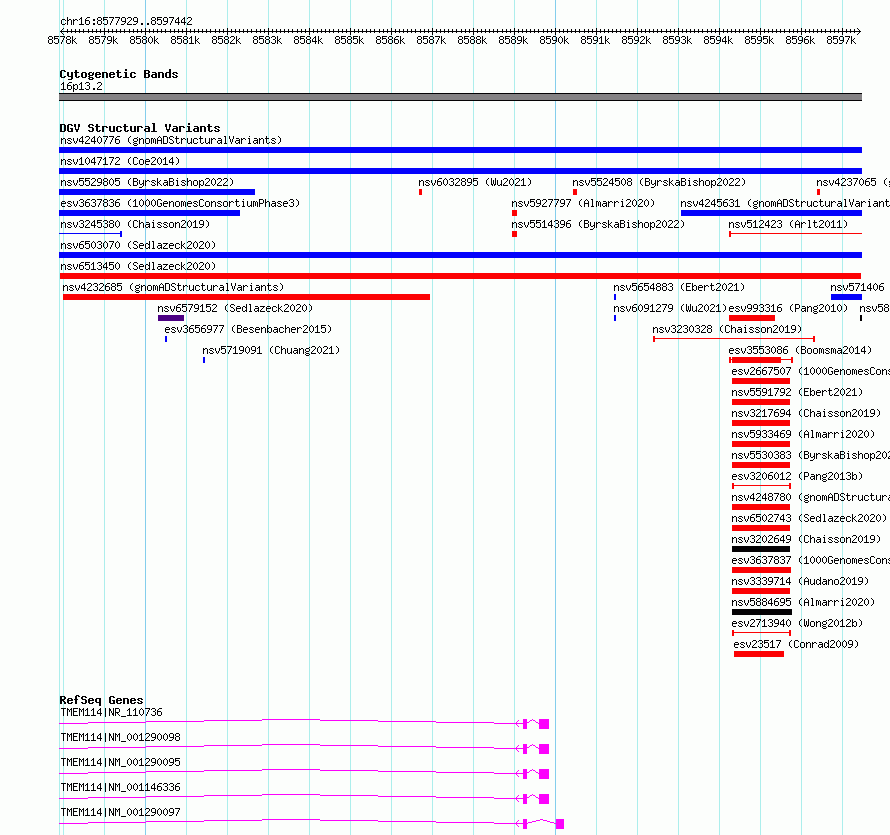The image size is (890, 835).
Task: Click nsv3245380 (Chaisson2019) label
Action: (135, 224)
